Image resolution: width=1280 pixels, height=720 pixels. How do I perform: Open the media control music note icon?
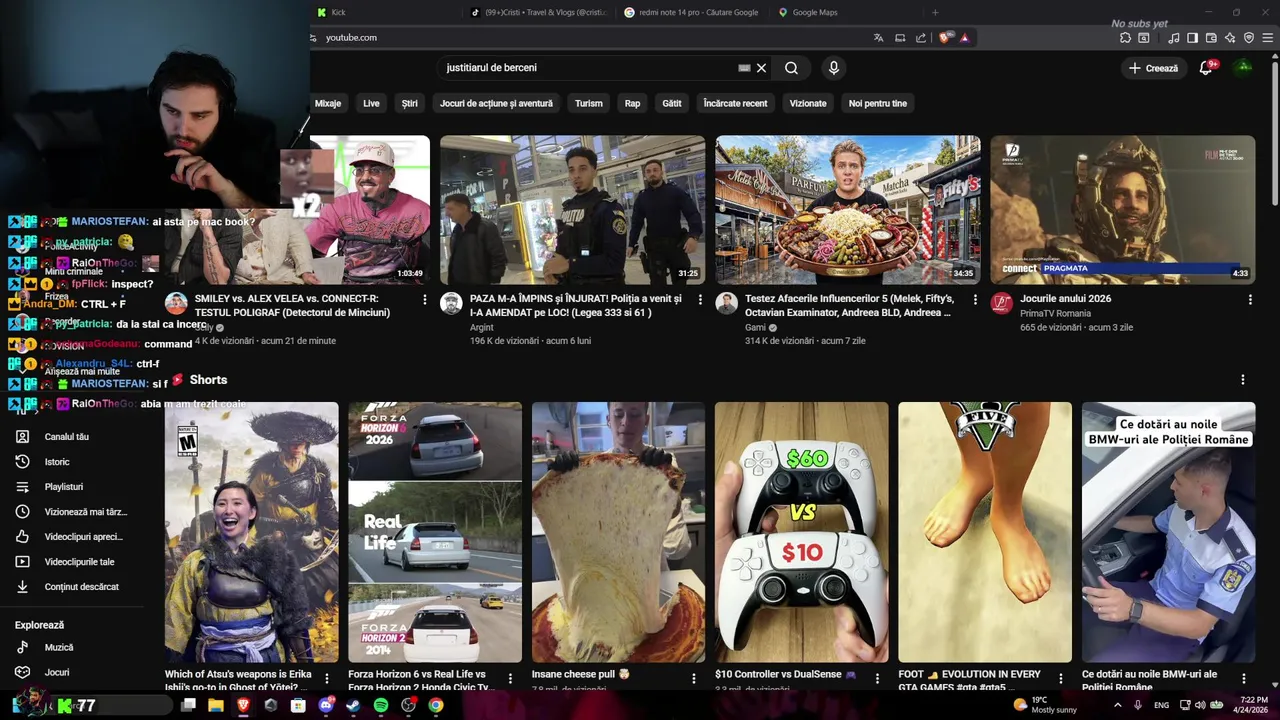click(x=1173, y=38)
